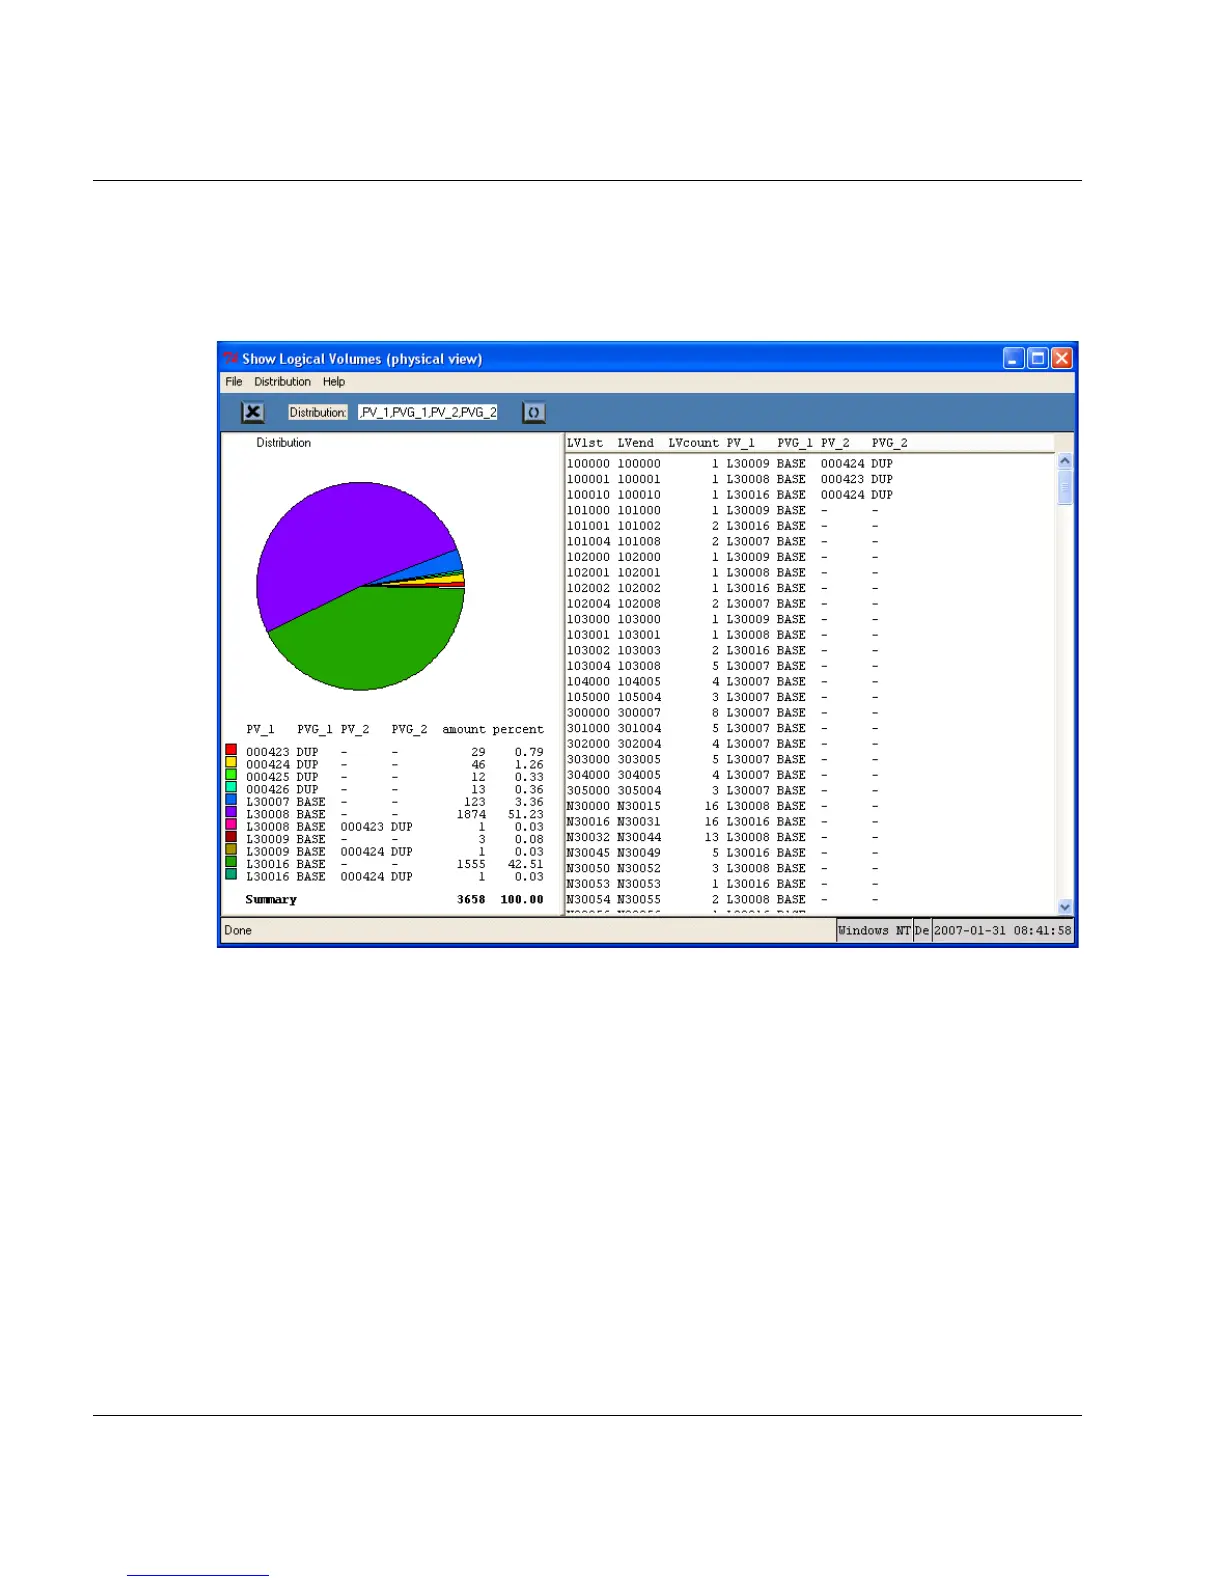The height and width of the screenshot is (1584, 1224).
Task: Click the Windows NT status bar cell
Action: pos(874,930)
